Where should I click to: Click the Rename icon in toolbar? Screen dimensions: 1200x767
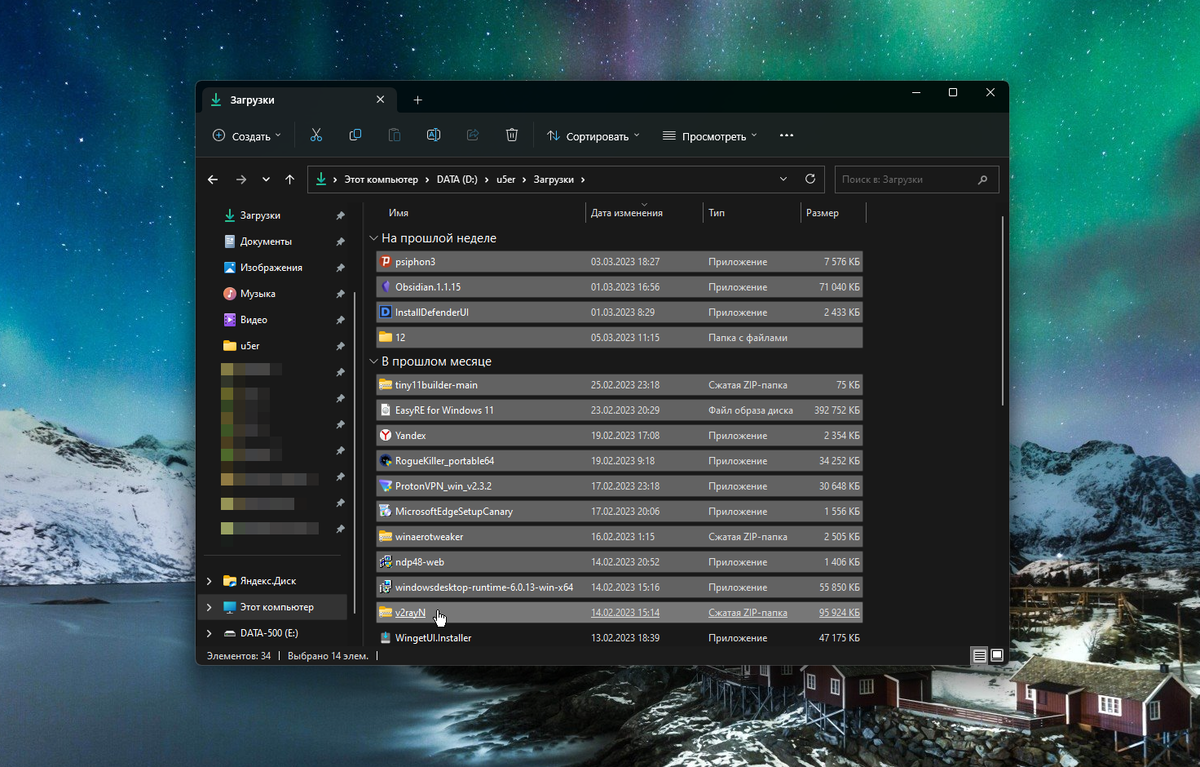click(x=433, y=135)
